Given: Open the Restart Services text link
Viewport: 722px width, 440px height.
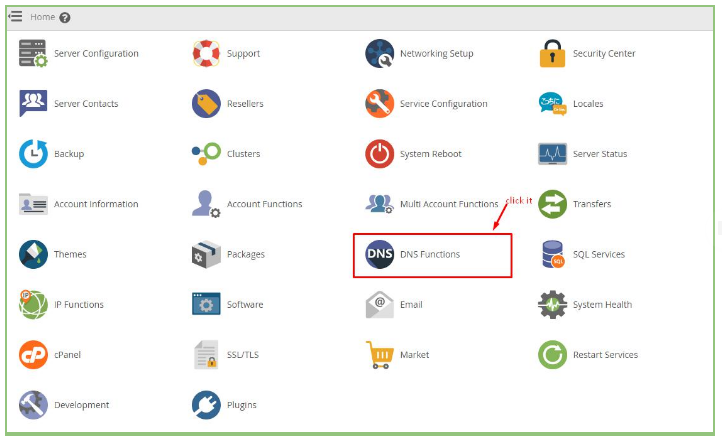Looking at the screenshot, I should pos(605,354).
